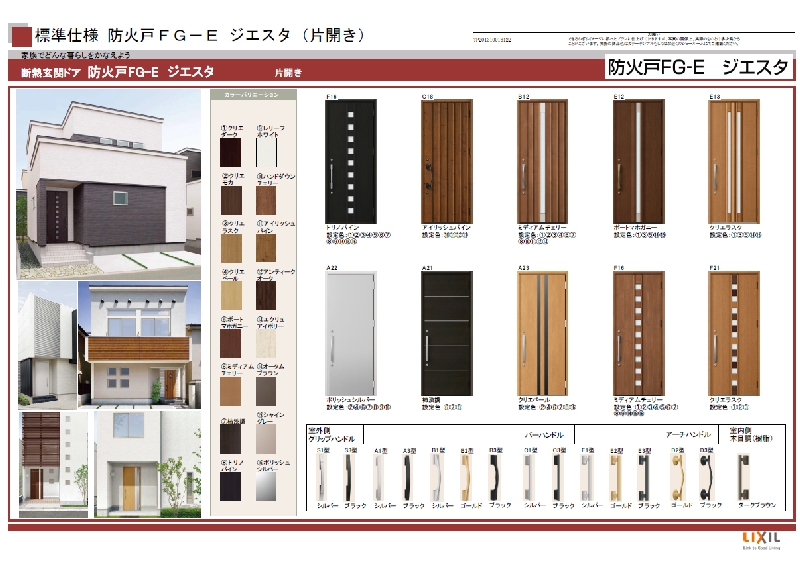This screenshot has width=800, height=563.
Task: Select the gold arch handle
Action: coord(678,478)
